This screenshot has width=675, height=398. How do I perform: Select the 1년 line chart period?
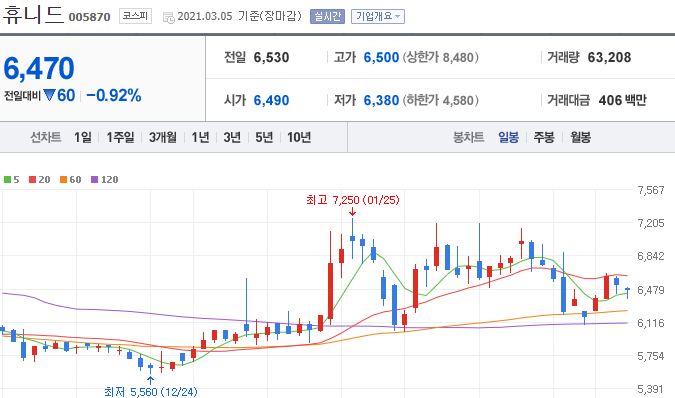pos(200,137)
